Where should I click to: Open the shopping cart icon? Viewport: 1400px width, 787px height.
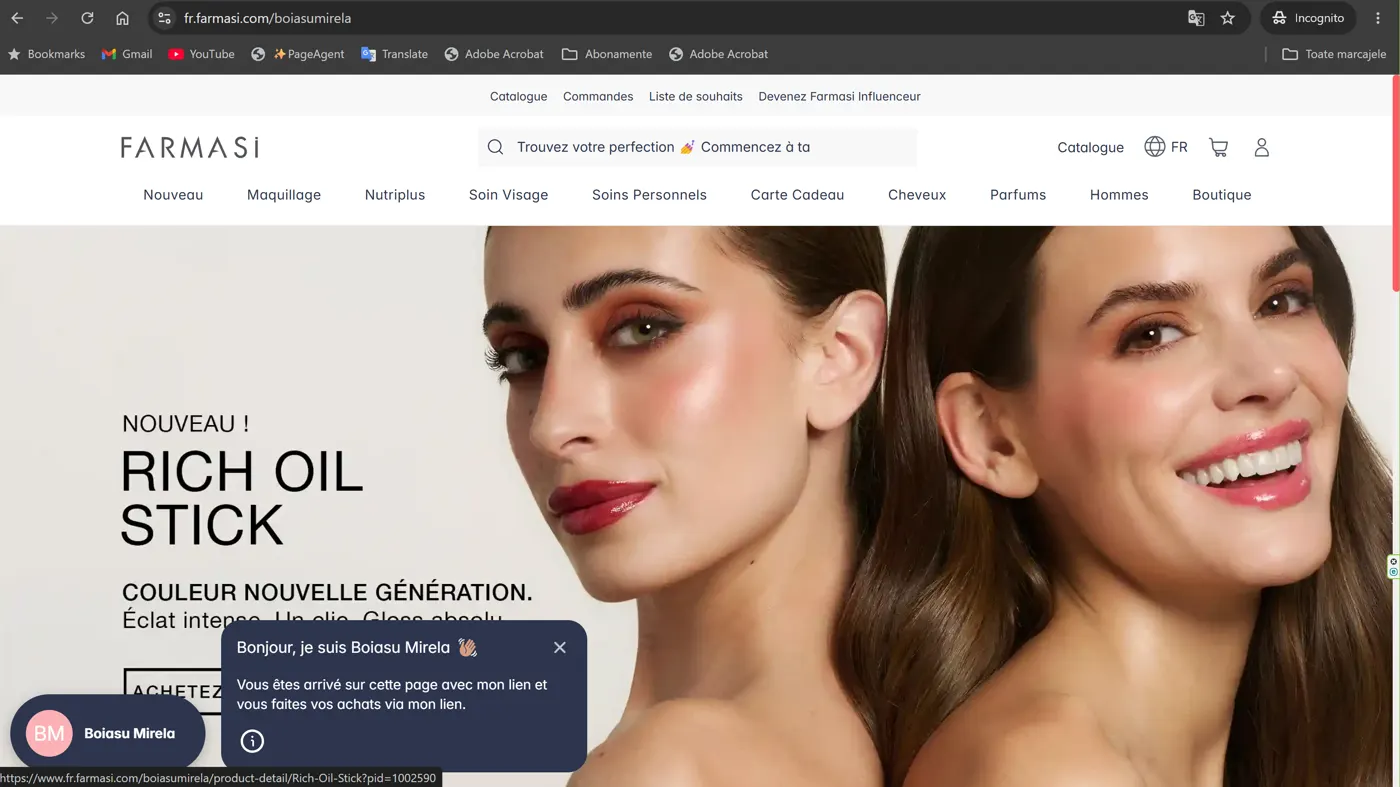(x=1218, y=147)
